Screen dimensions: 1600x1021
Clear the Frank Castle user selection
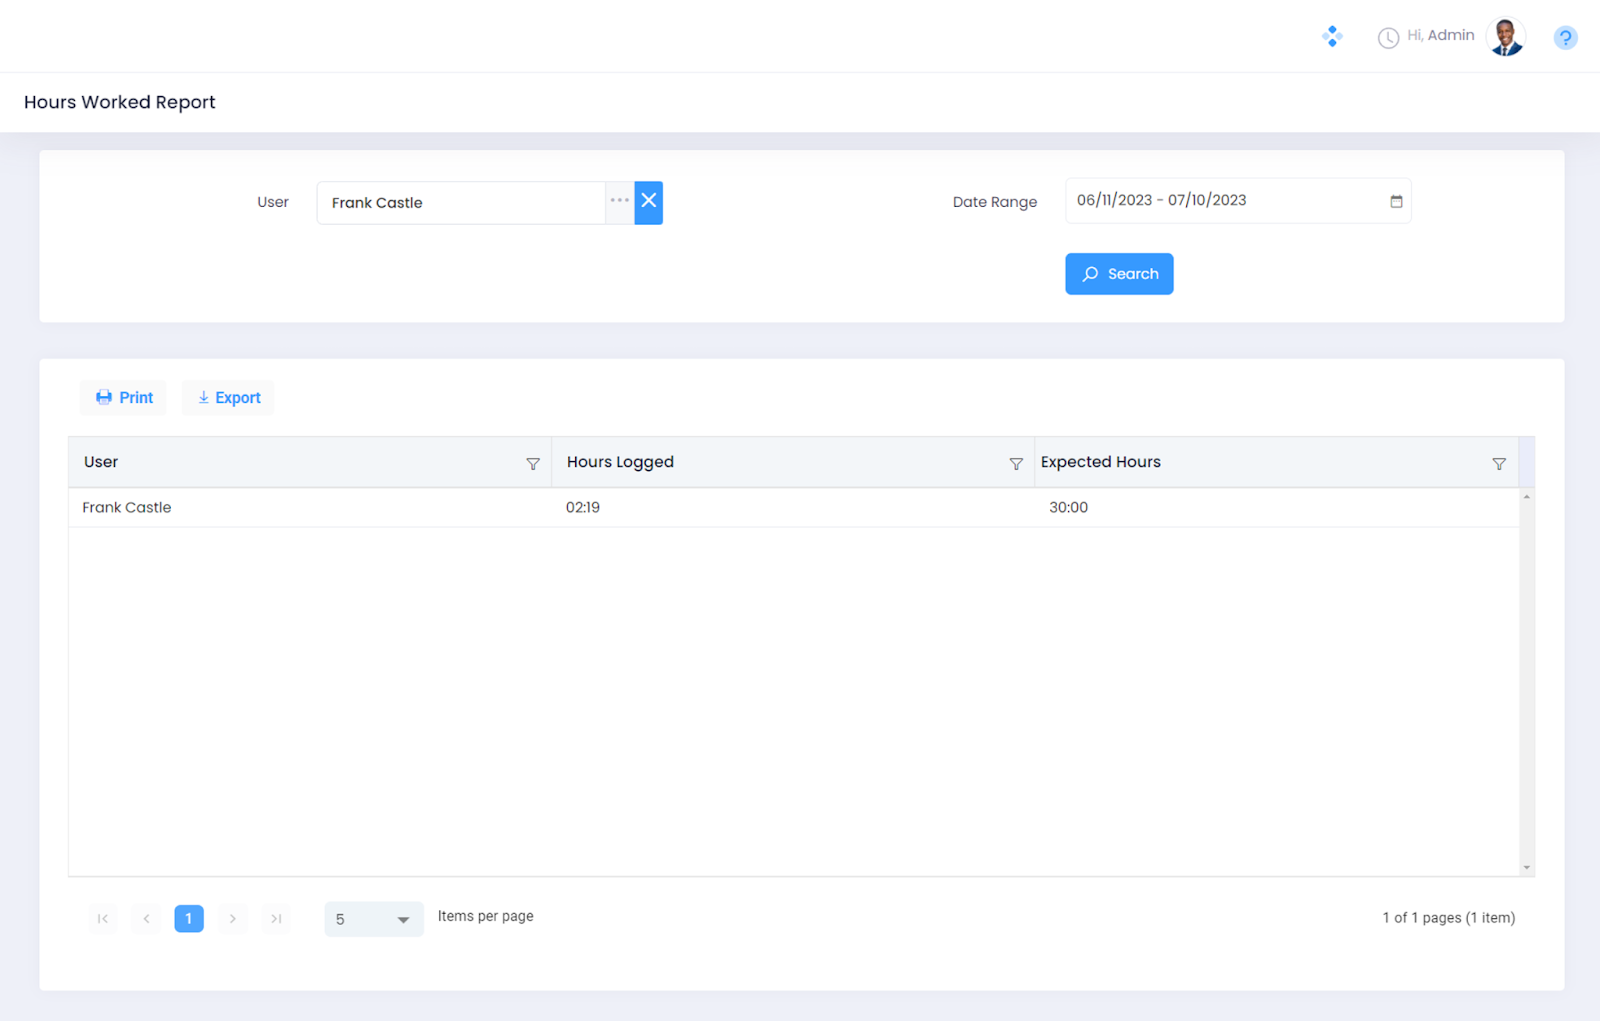point(649,202)
